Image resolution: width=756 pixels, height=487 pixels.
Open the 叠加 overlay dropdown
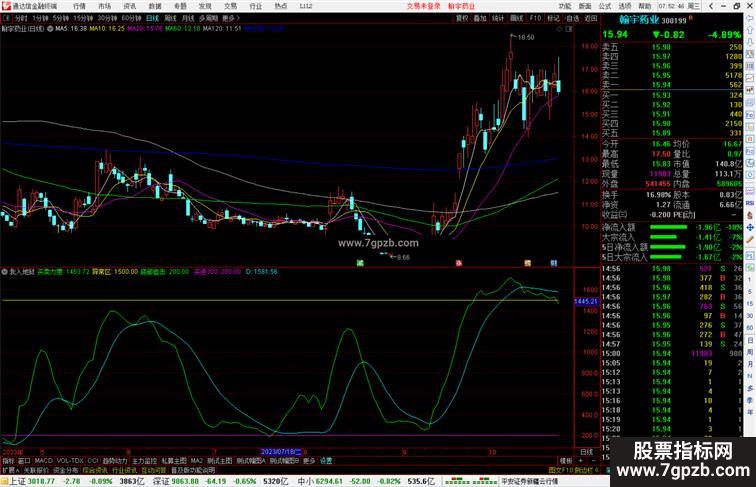480,18
